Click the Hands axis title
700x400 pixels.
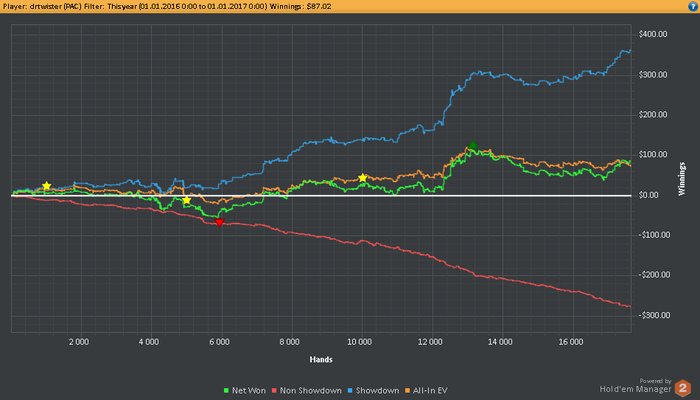[x=321, y=359]
